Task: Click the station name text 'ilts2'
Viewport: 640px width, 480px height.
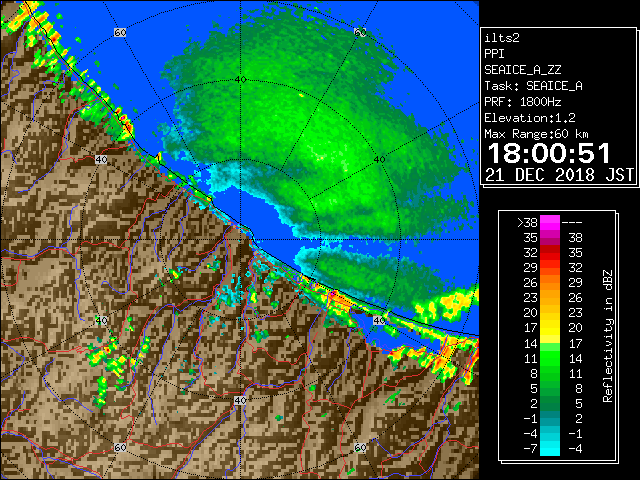Action: tap(502, 38)
